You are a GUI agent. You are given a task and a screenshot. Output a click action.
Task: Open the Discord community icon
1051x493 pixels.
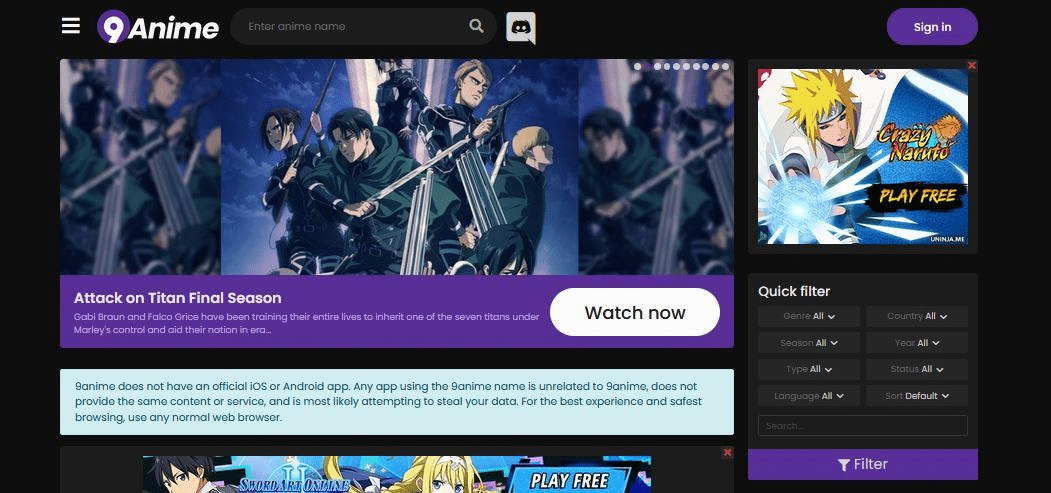click(x=521, y=27)
